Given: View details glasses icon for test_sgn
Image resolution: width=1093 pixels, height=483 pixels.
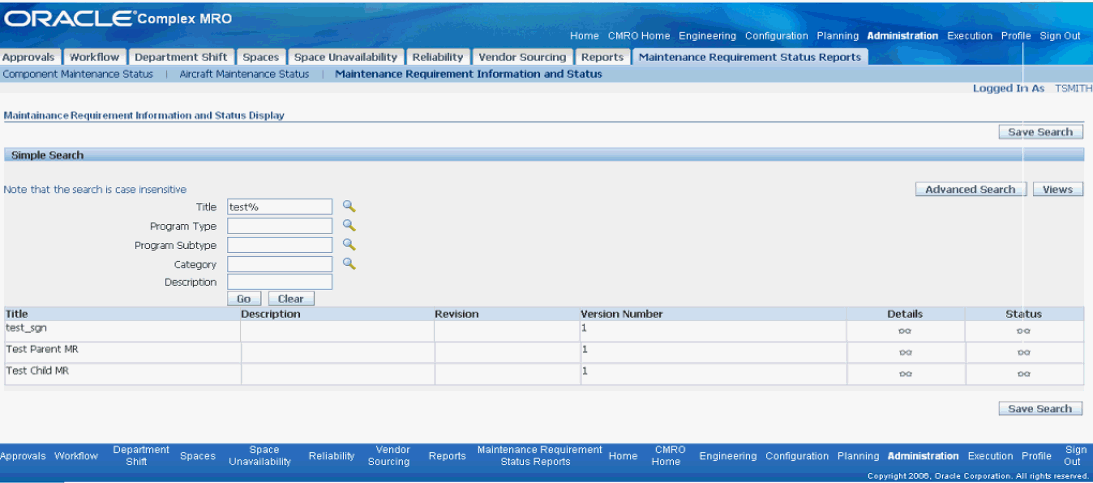Looking at the screenshot, I should (905, 331).
